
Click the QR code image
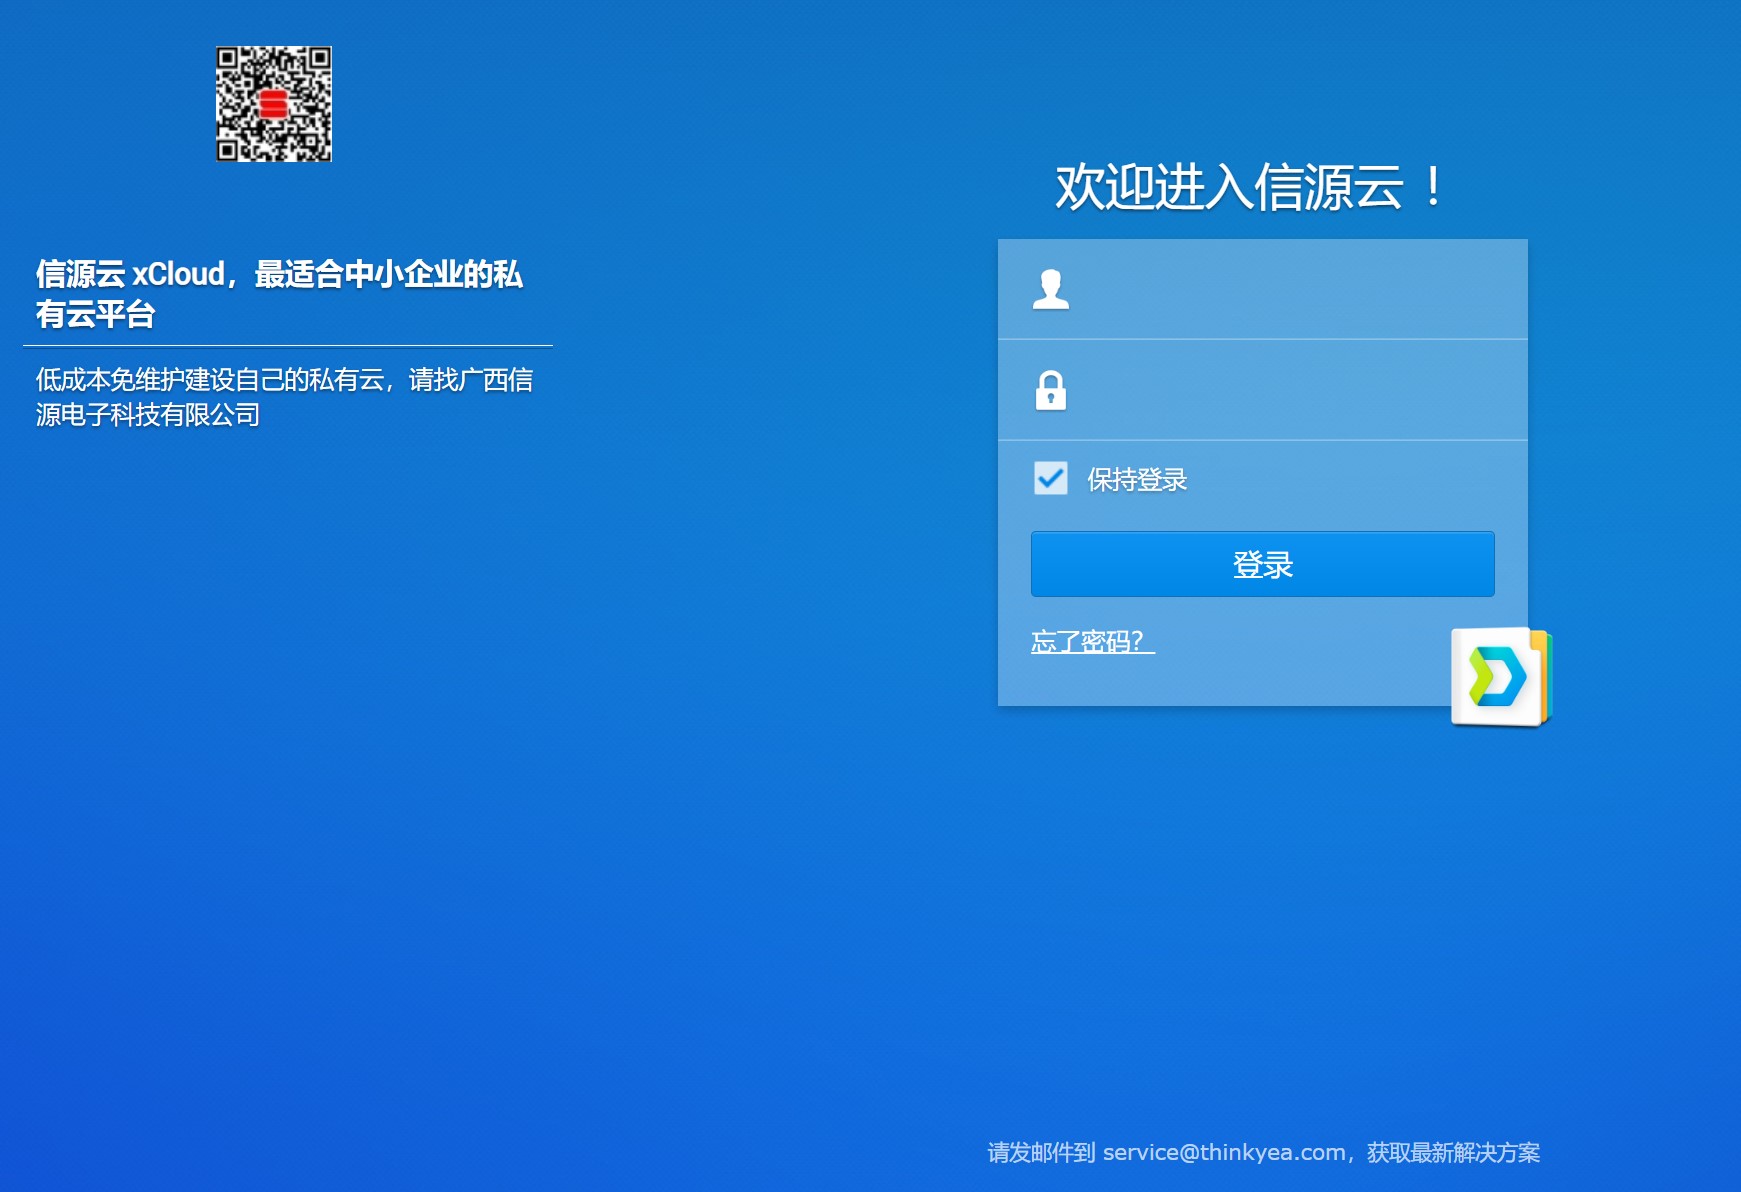tap(274, 104)
